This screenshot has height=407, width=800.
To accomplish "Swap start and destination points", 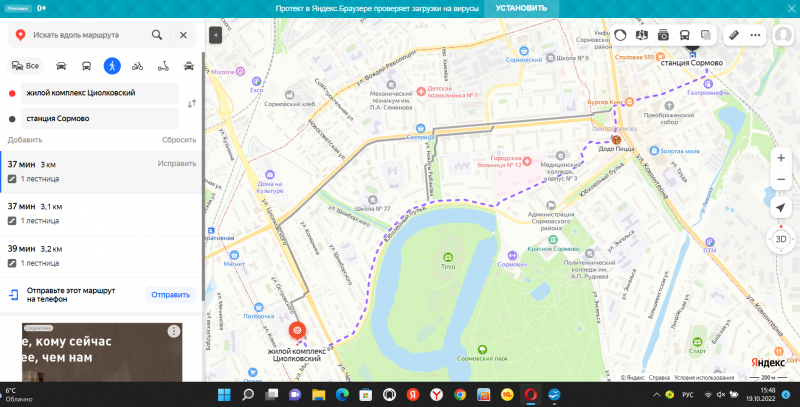I will (191, 104).
